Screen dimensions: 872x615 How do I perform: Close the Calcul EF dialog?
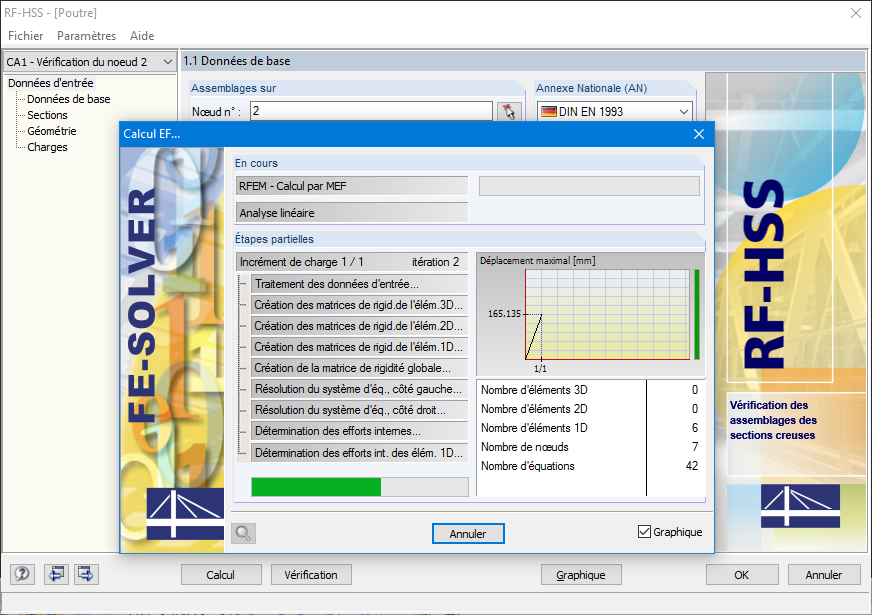click(699, 134)
